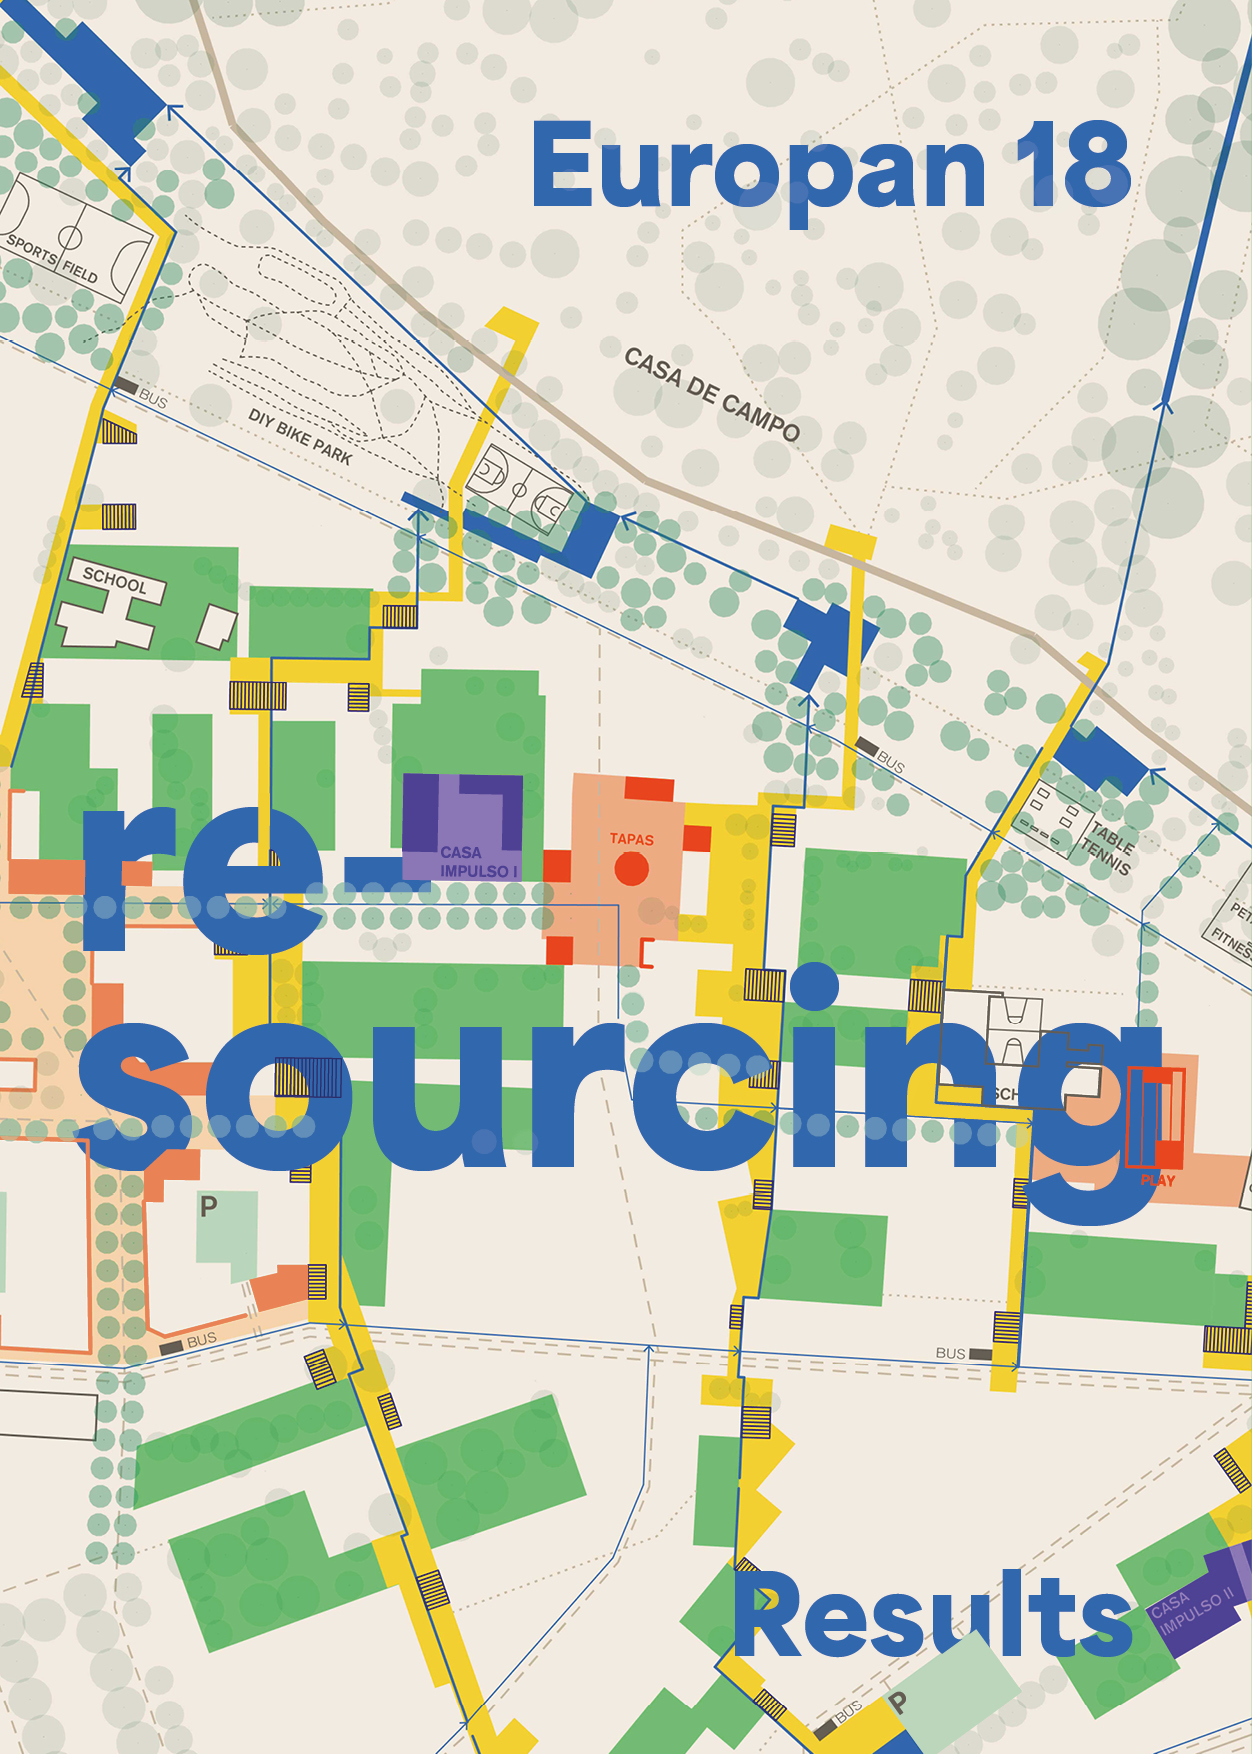Viewport: 1252px width, 1754px height.
Task: Click the parking P near the Results text
Action: pos(897,1703)
